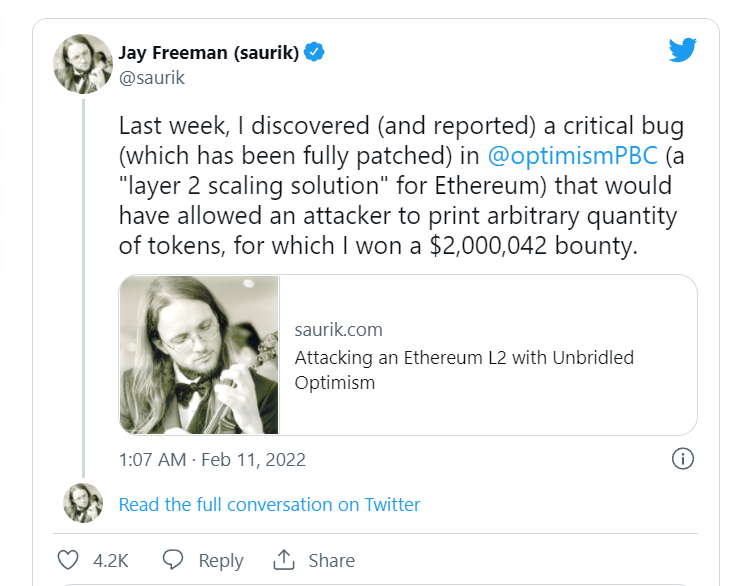The image size is (730, 586).
Task: Click the 4.2K likes count
Action: [110, 560]
